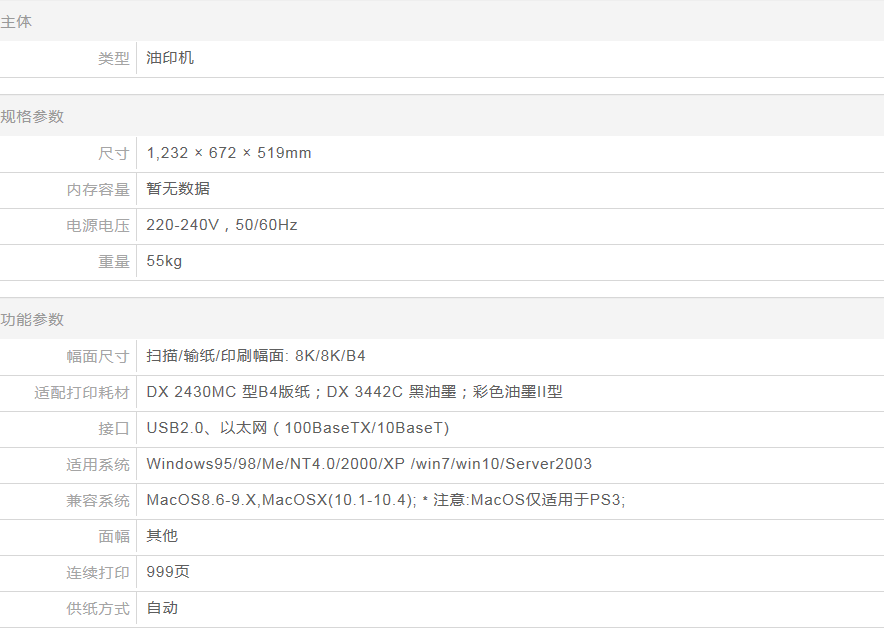The image size is (884, 629).
Task: Click the 规格参数 section header
Action: pos(32,116)
